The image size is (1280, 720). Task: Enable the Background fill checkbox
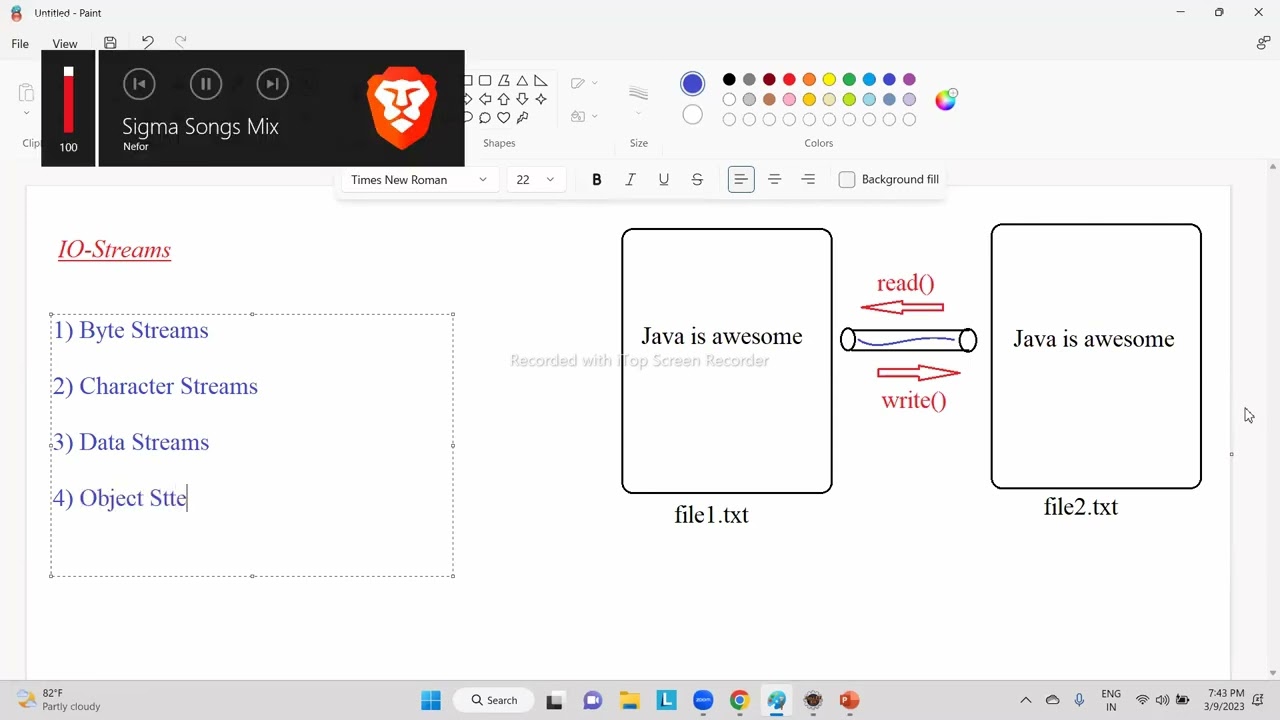[x=847, y=180]
